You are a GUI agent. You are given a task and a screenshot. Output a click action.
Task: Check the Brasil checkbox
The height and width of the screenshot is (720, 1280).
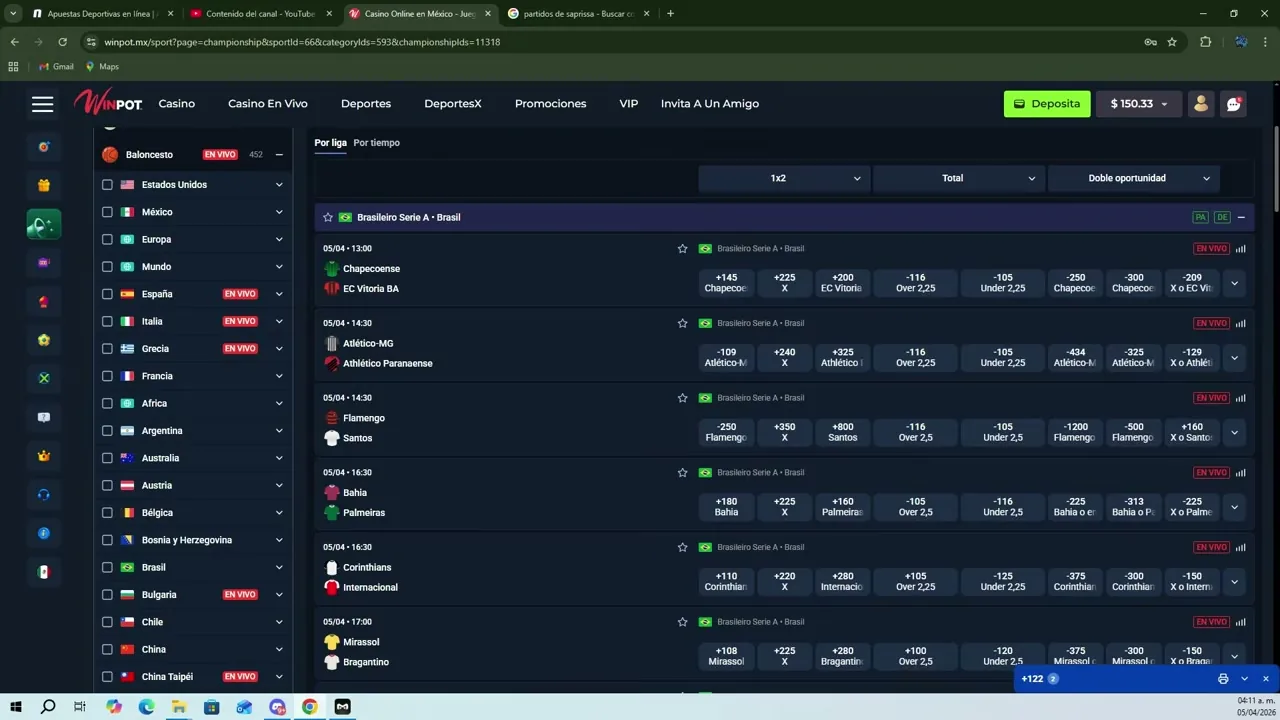(x=107, y=568)
